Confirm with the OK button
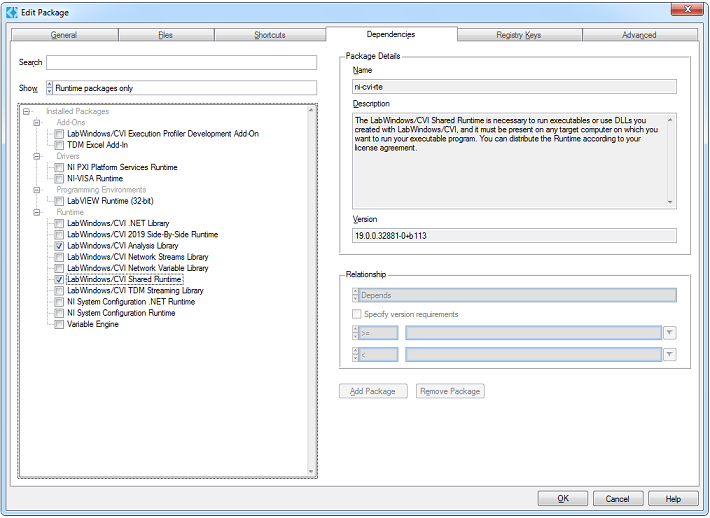The image size is (710, 518). 563,499
